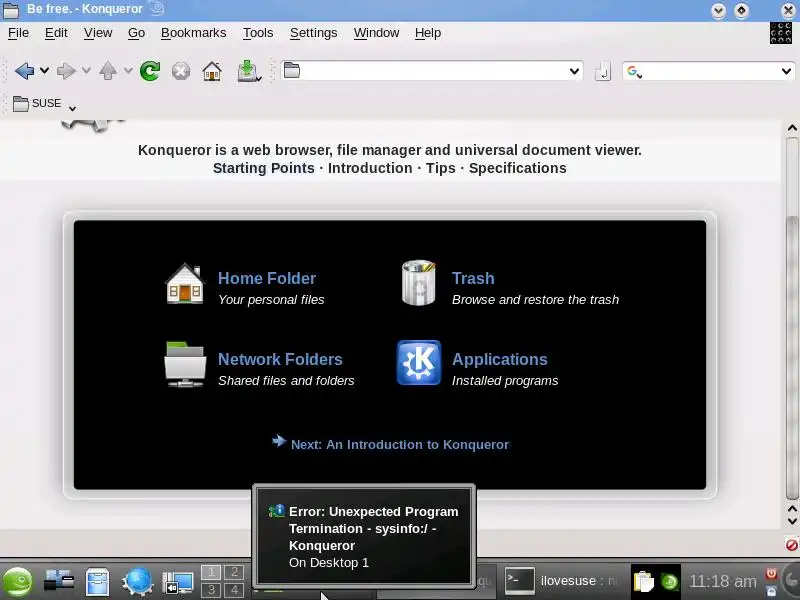
Task: Expand the location bar history dropdown
Action: pyautogui.click(x=574, y=71)
